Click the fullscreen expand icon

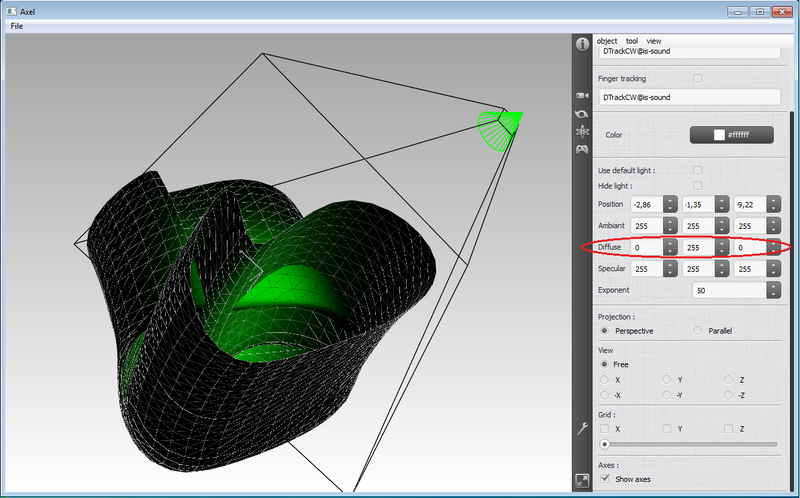click(x=582, y=481)
